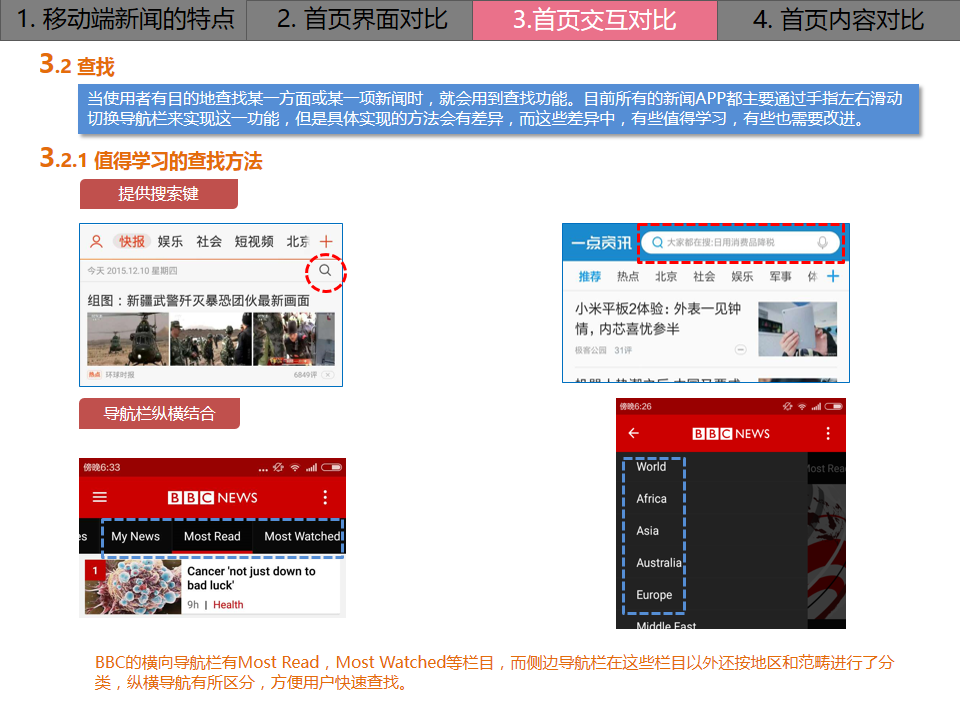Select the 热点 tab in 一点资讯
960x720 pixels.
click(628, 277)
